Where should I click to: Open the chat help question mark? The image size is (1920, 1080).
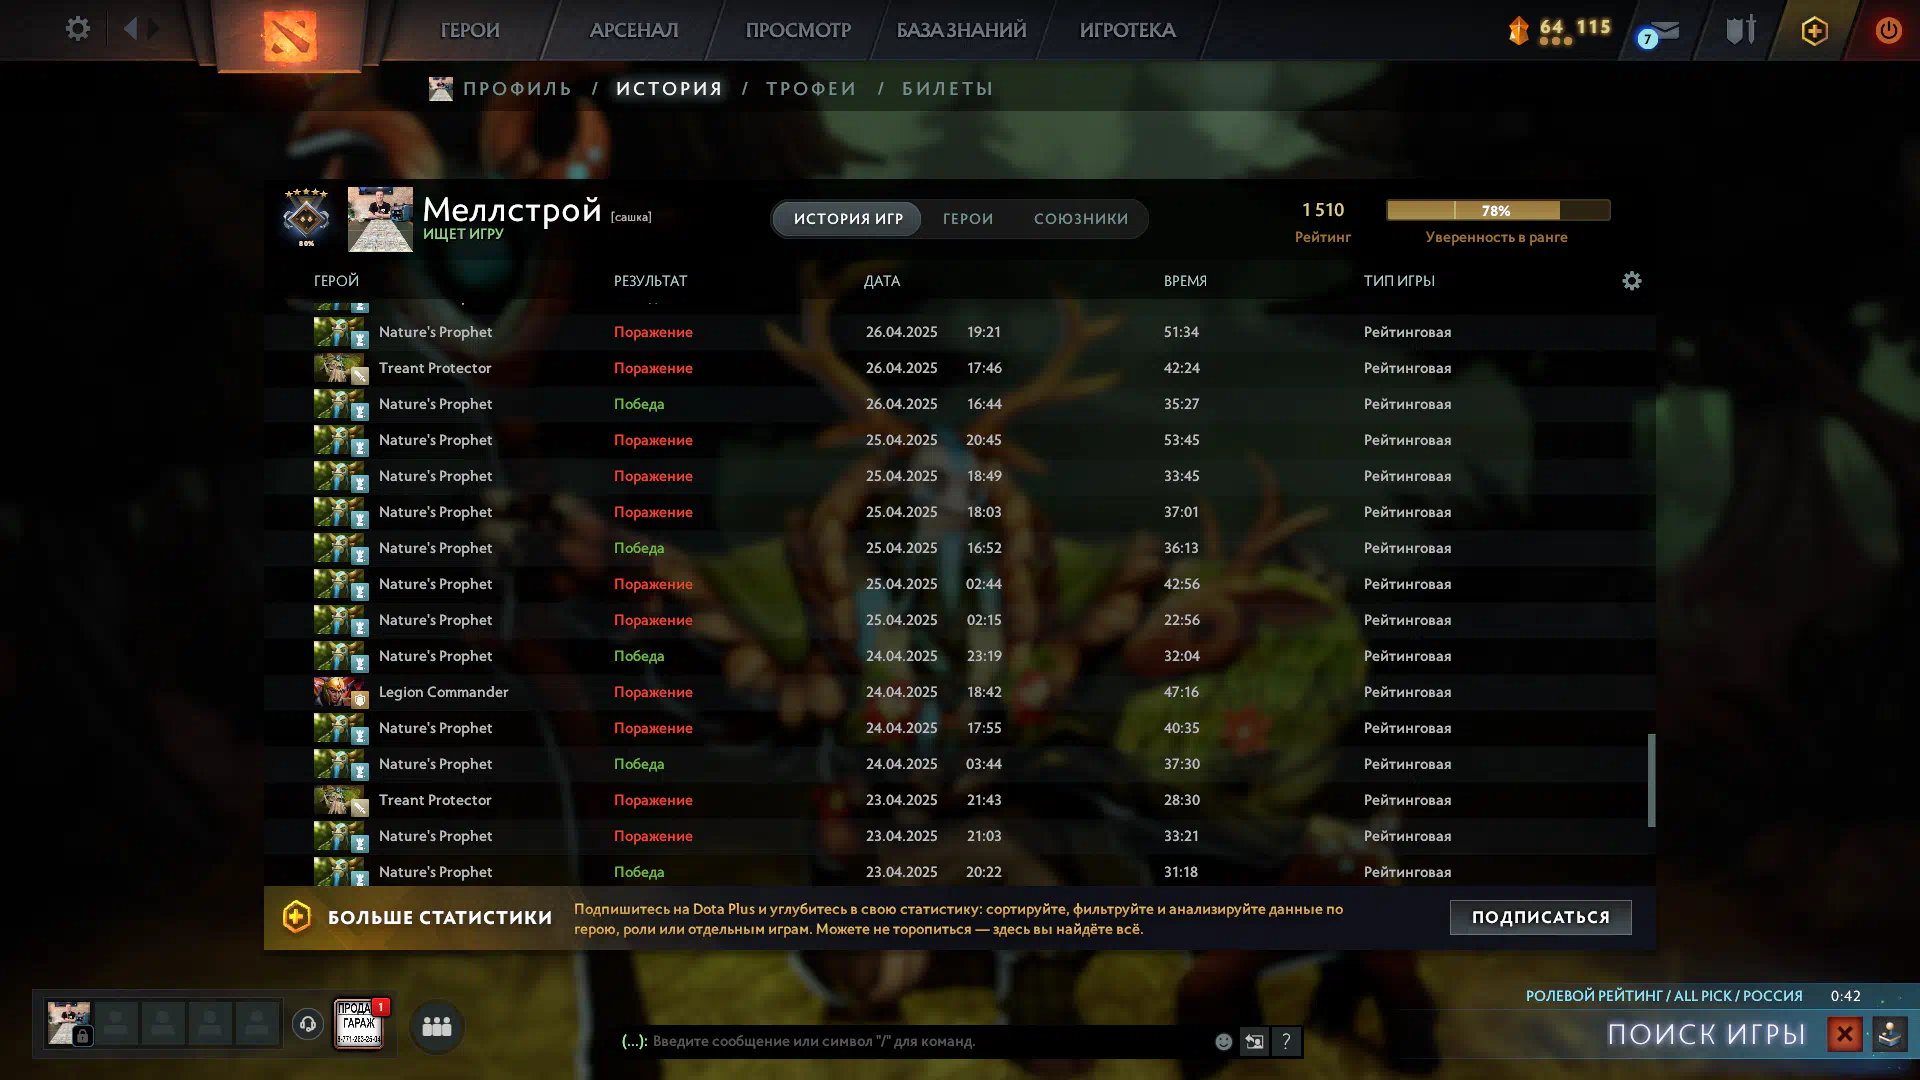[x=1286, y=1042]
